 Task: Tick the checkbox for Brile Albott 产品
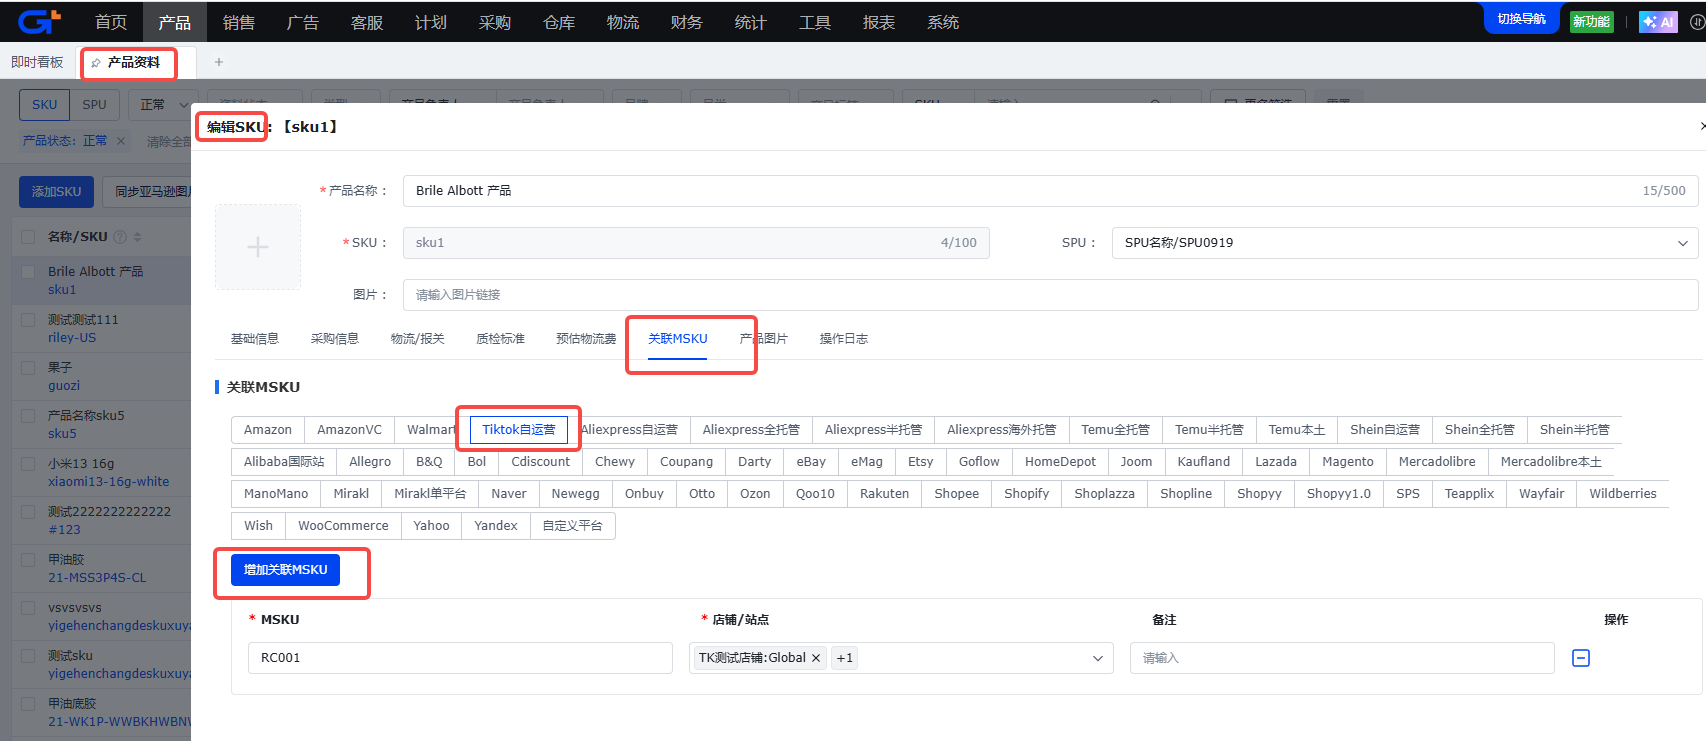tap(28, 272)
